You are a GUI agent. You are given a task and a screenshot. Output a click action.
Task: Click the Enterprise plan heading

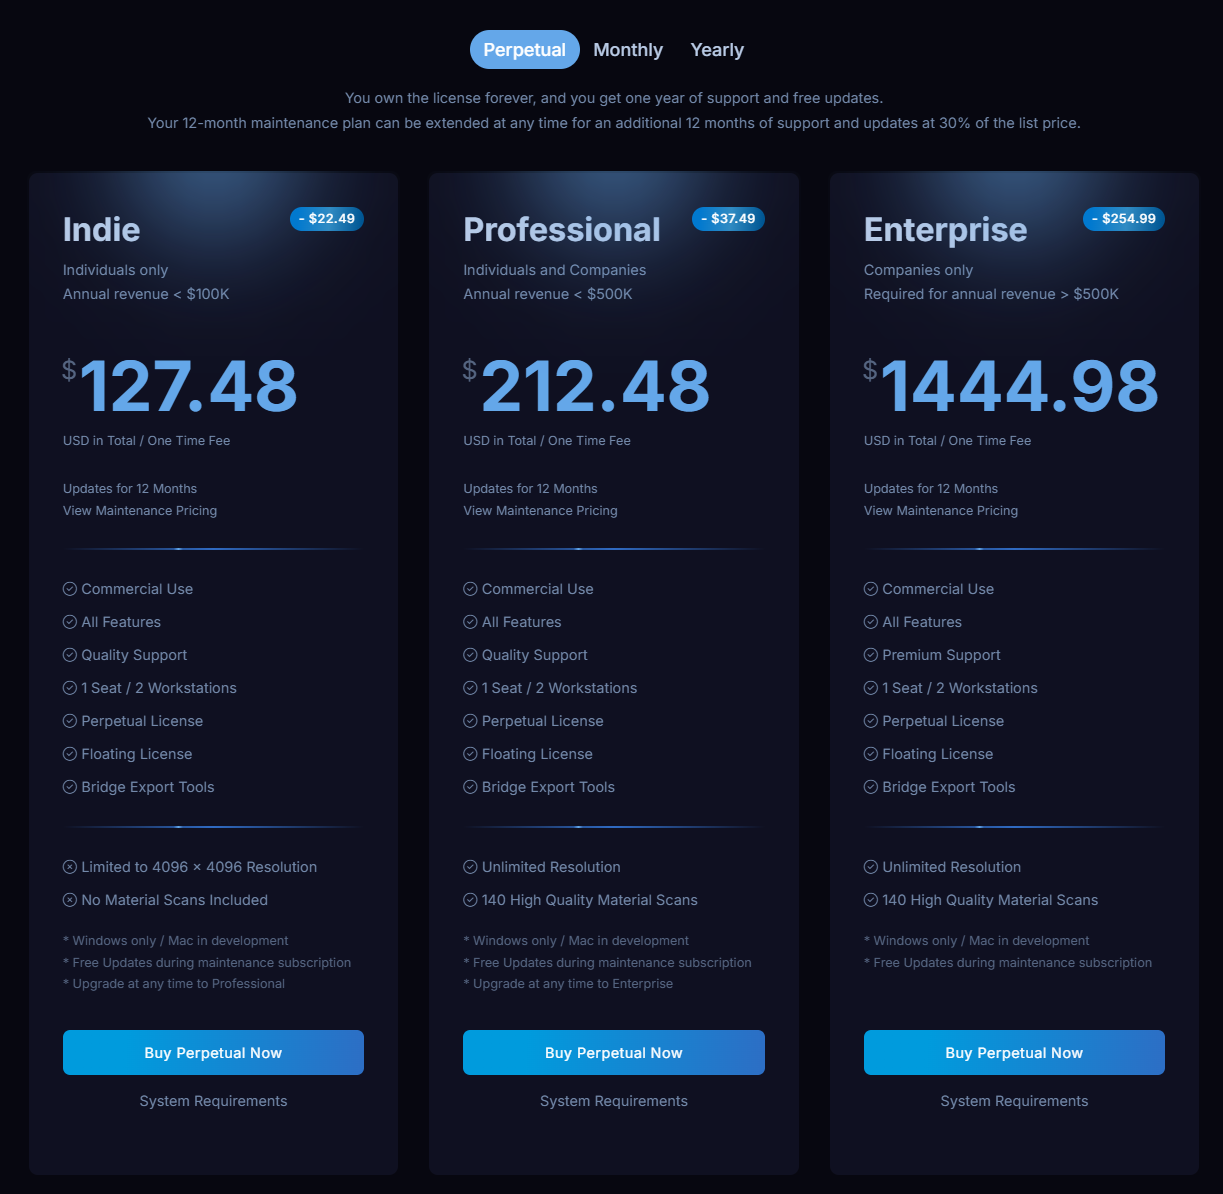pyautogui.click(x=945, y=230)
